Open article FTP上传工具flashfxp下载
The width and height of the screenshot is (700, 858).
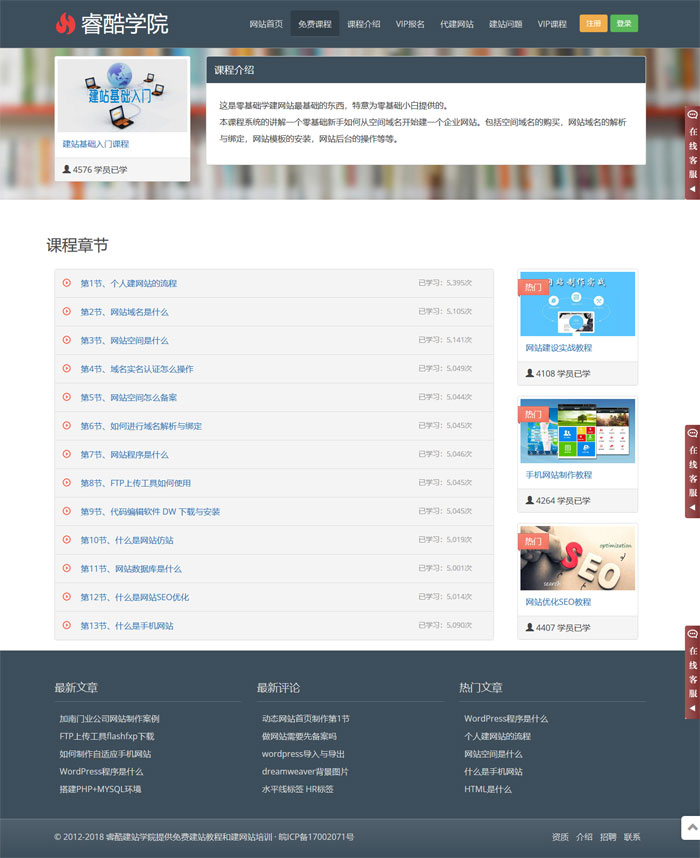click(107, 736)
